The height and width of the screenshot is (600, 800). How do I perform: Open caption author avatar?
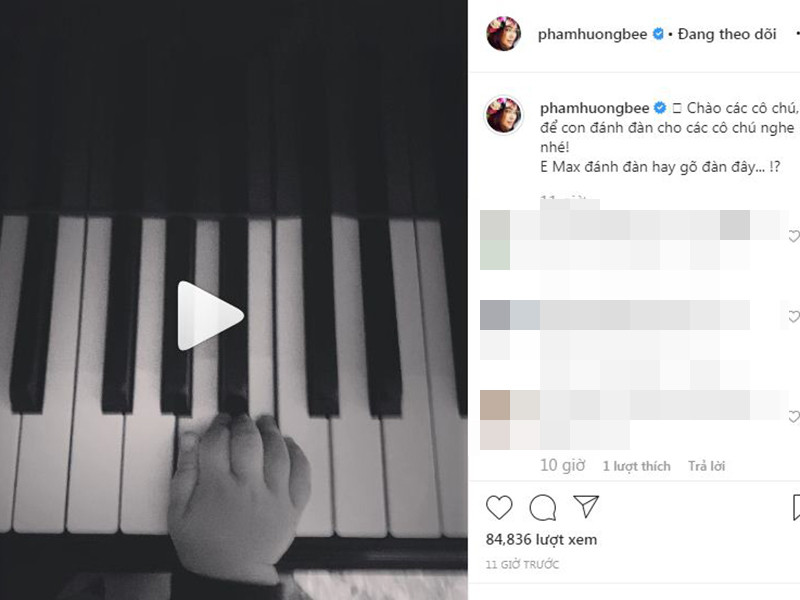point(504,115)
